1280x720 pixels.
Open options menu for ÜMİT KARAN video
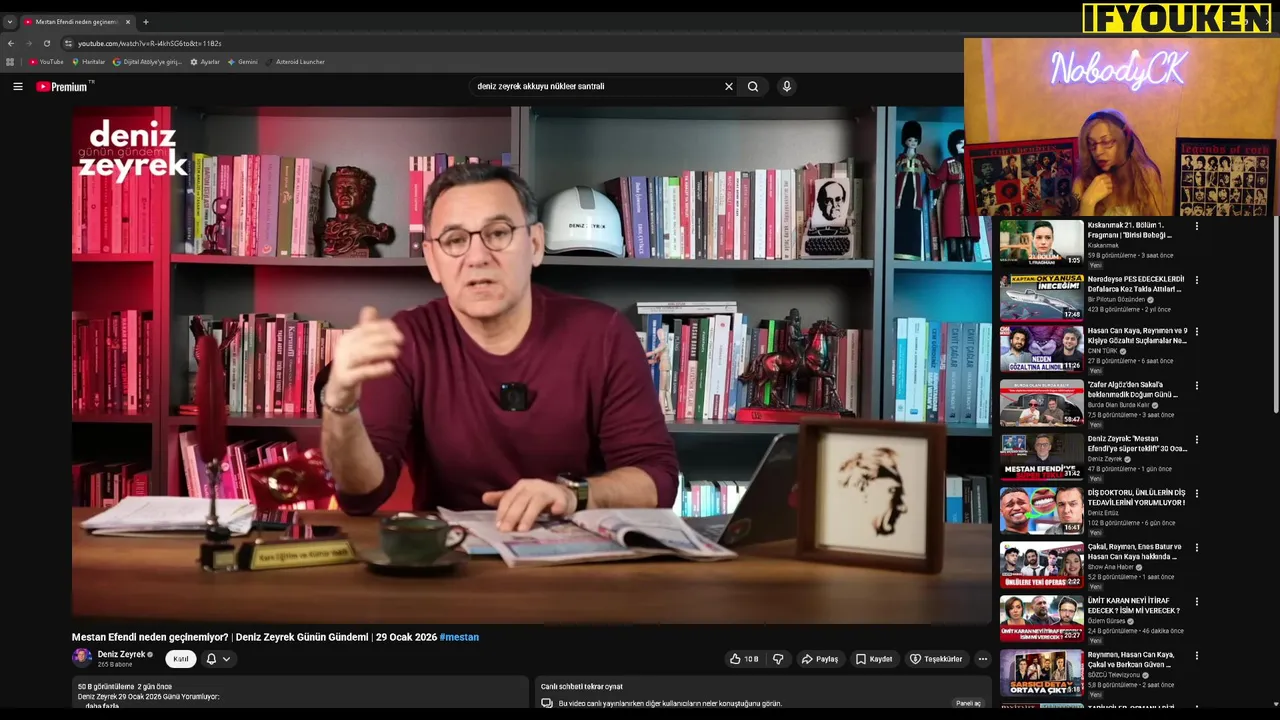[x=1196, y=602]
